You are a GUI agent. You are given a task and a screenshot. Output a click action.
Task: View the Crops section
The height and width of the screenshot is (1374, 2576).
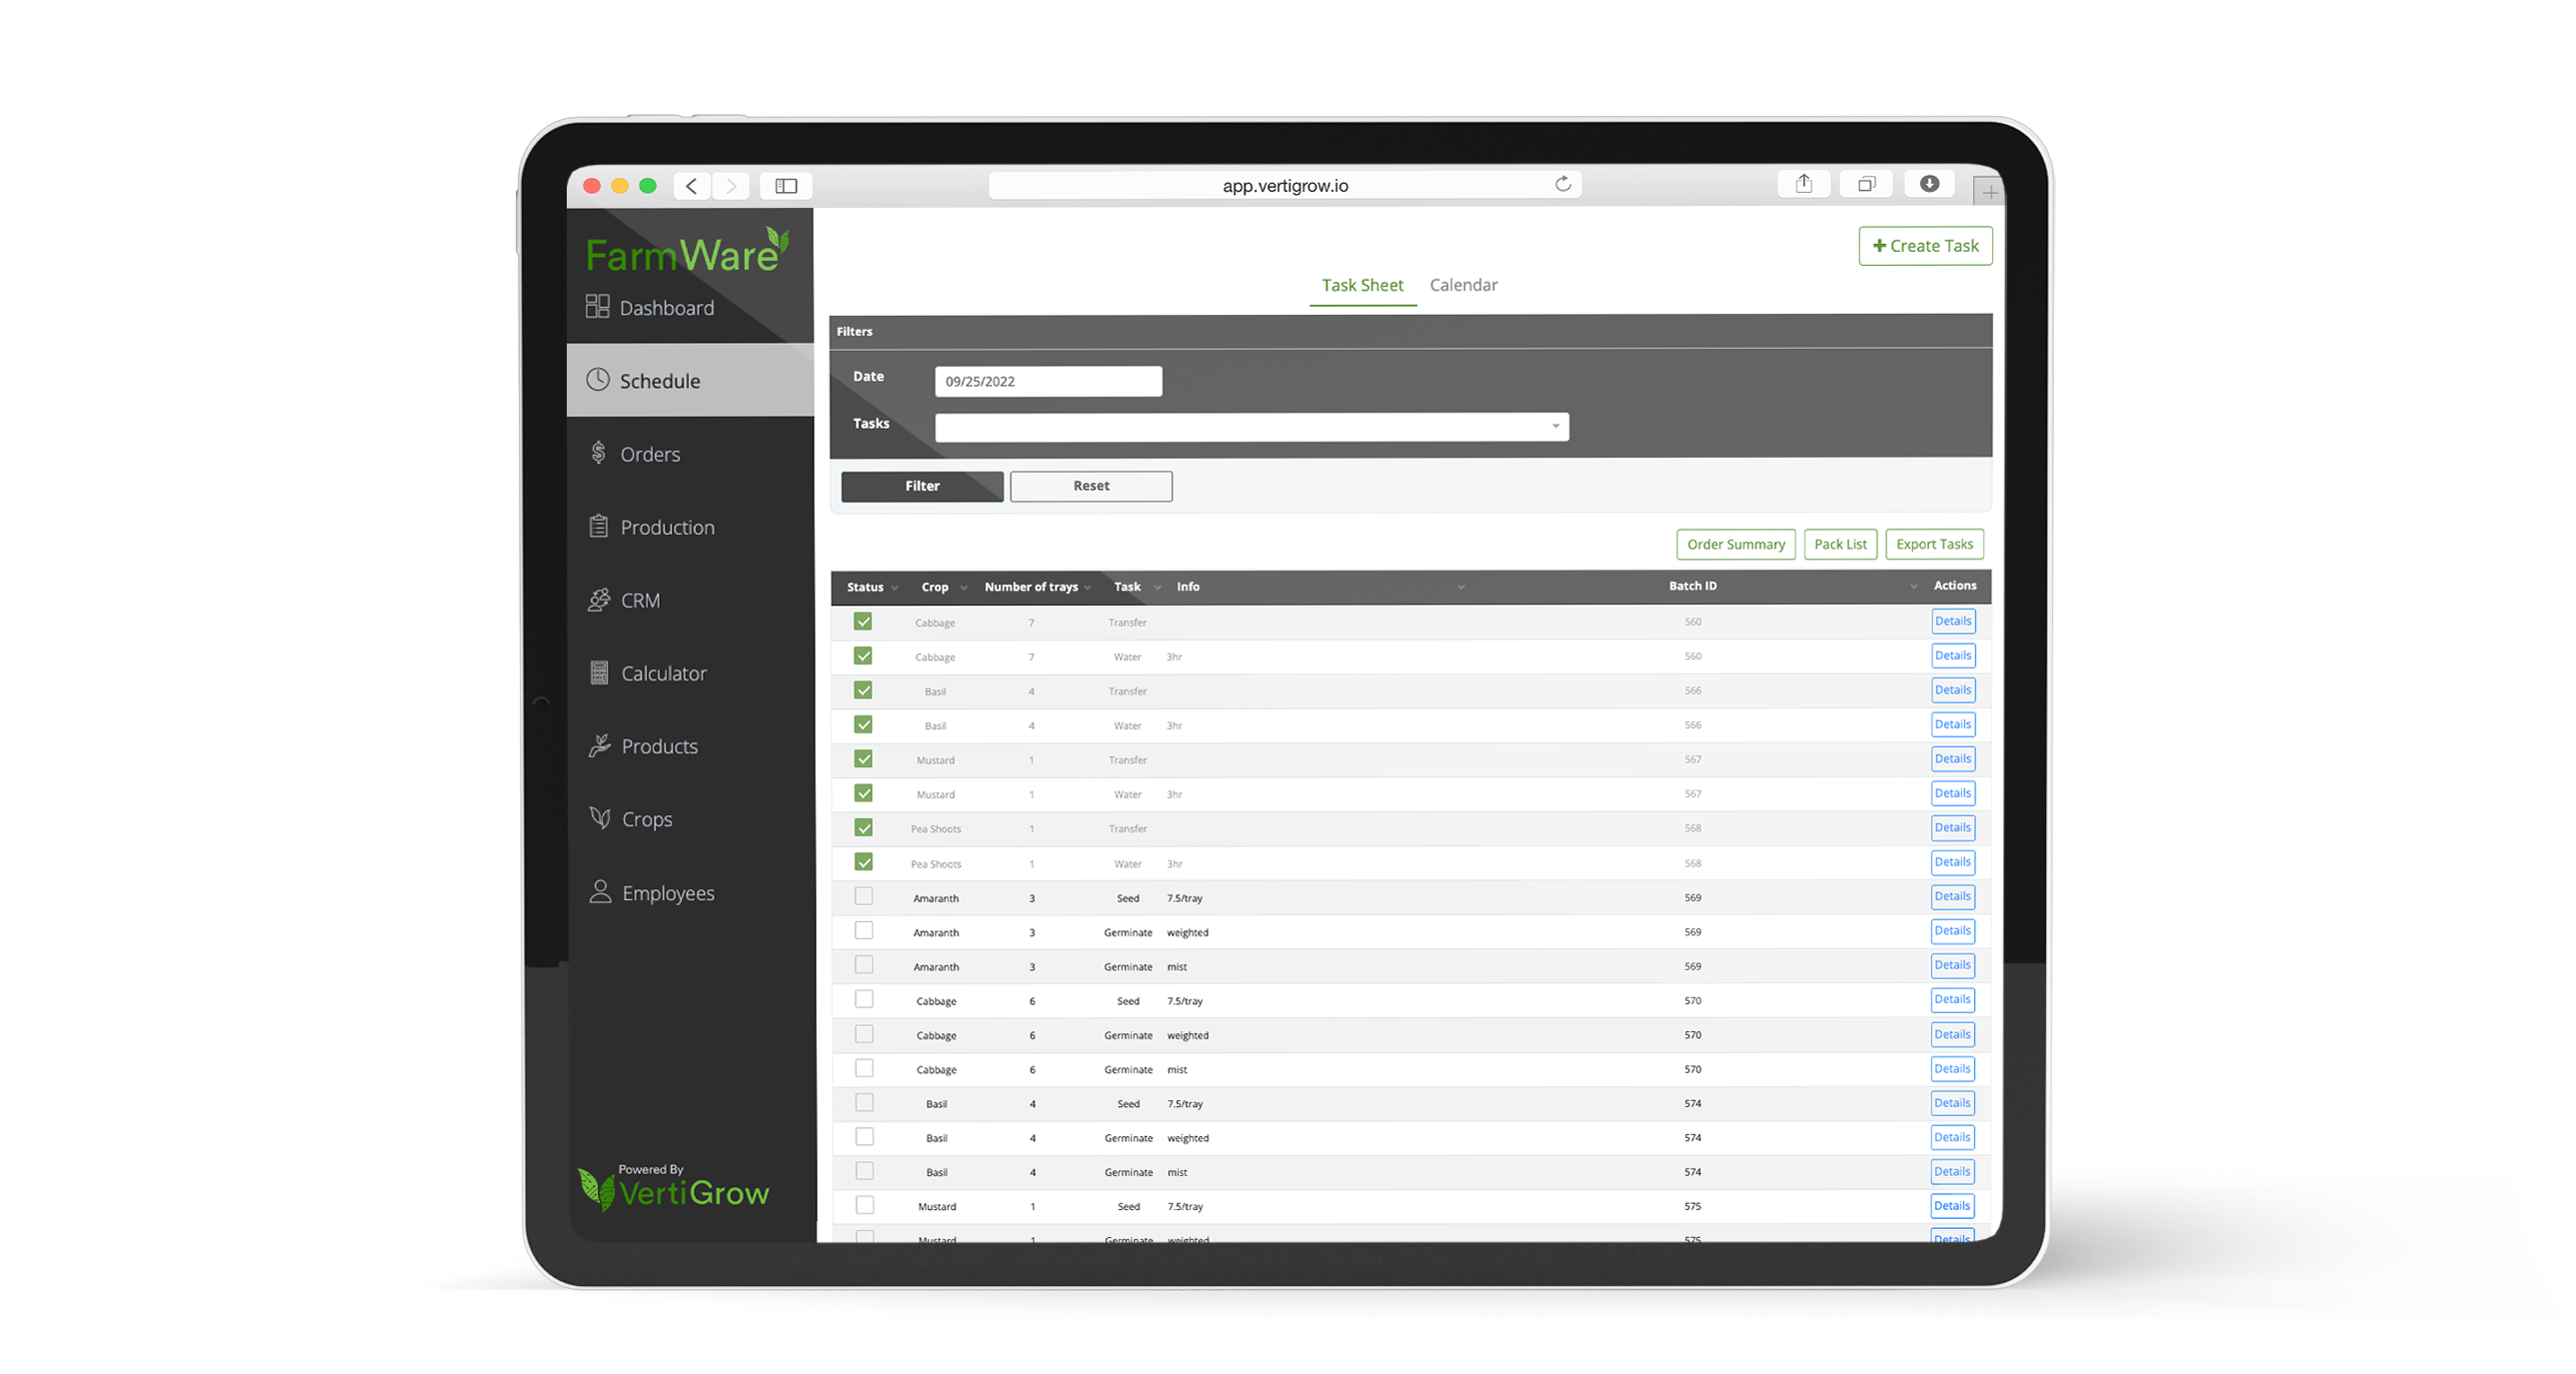646,819
